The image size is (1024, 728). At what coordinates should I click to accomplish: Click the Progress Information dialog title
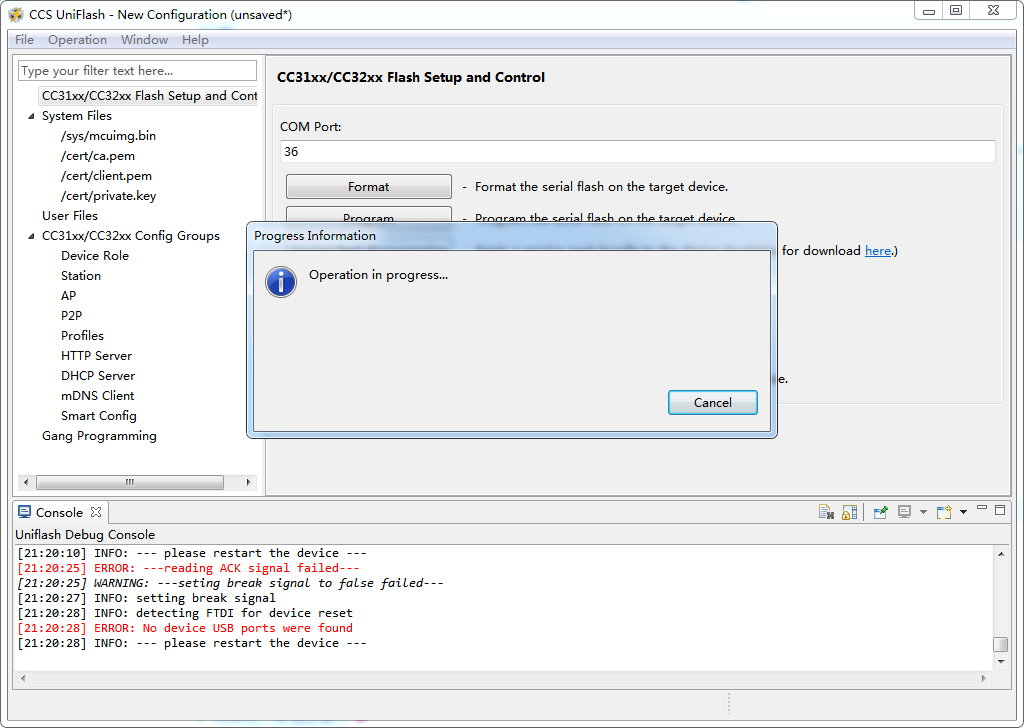315,236
